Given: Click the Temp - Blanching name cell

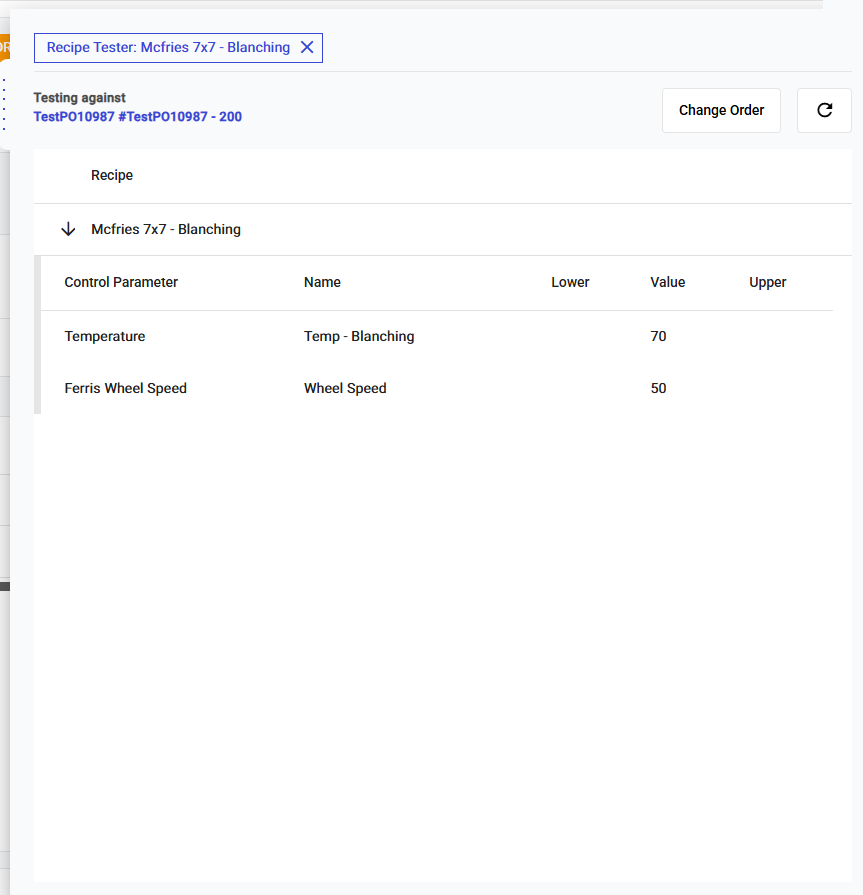Looking at the screenshot, I should [359, 337].
